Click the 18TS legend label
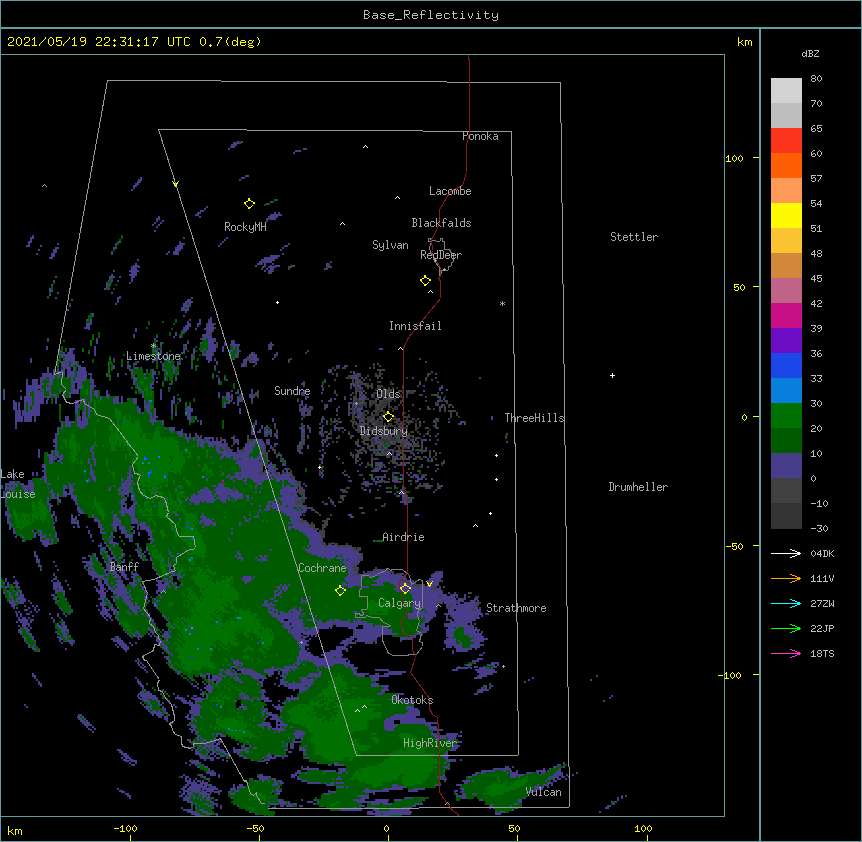 822,653
